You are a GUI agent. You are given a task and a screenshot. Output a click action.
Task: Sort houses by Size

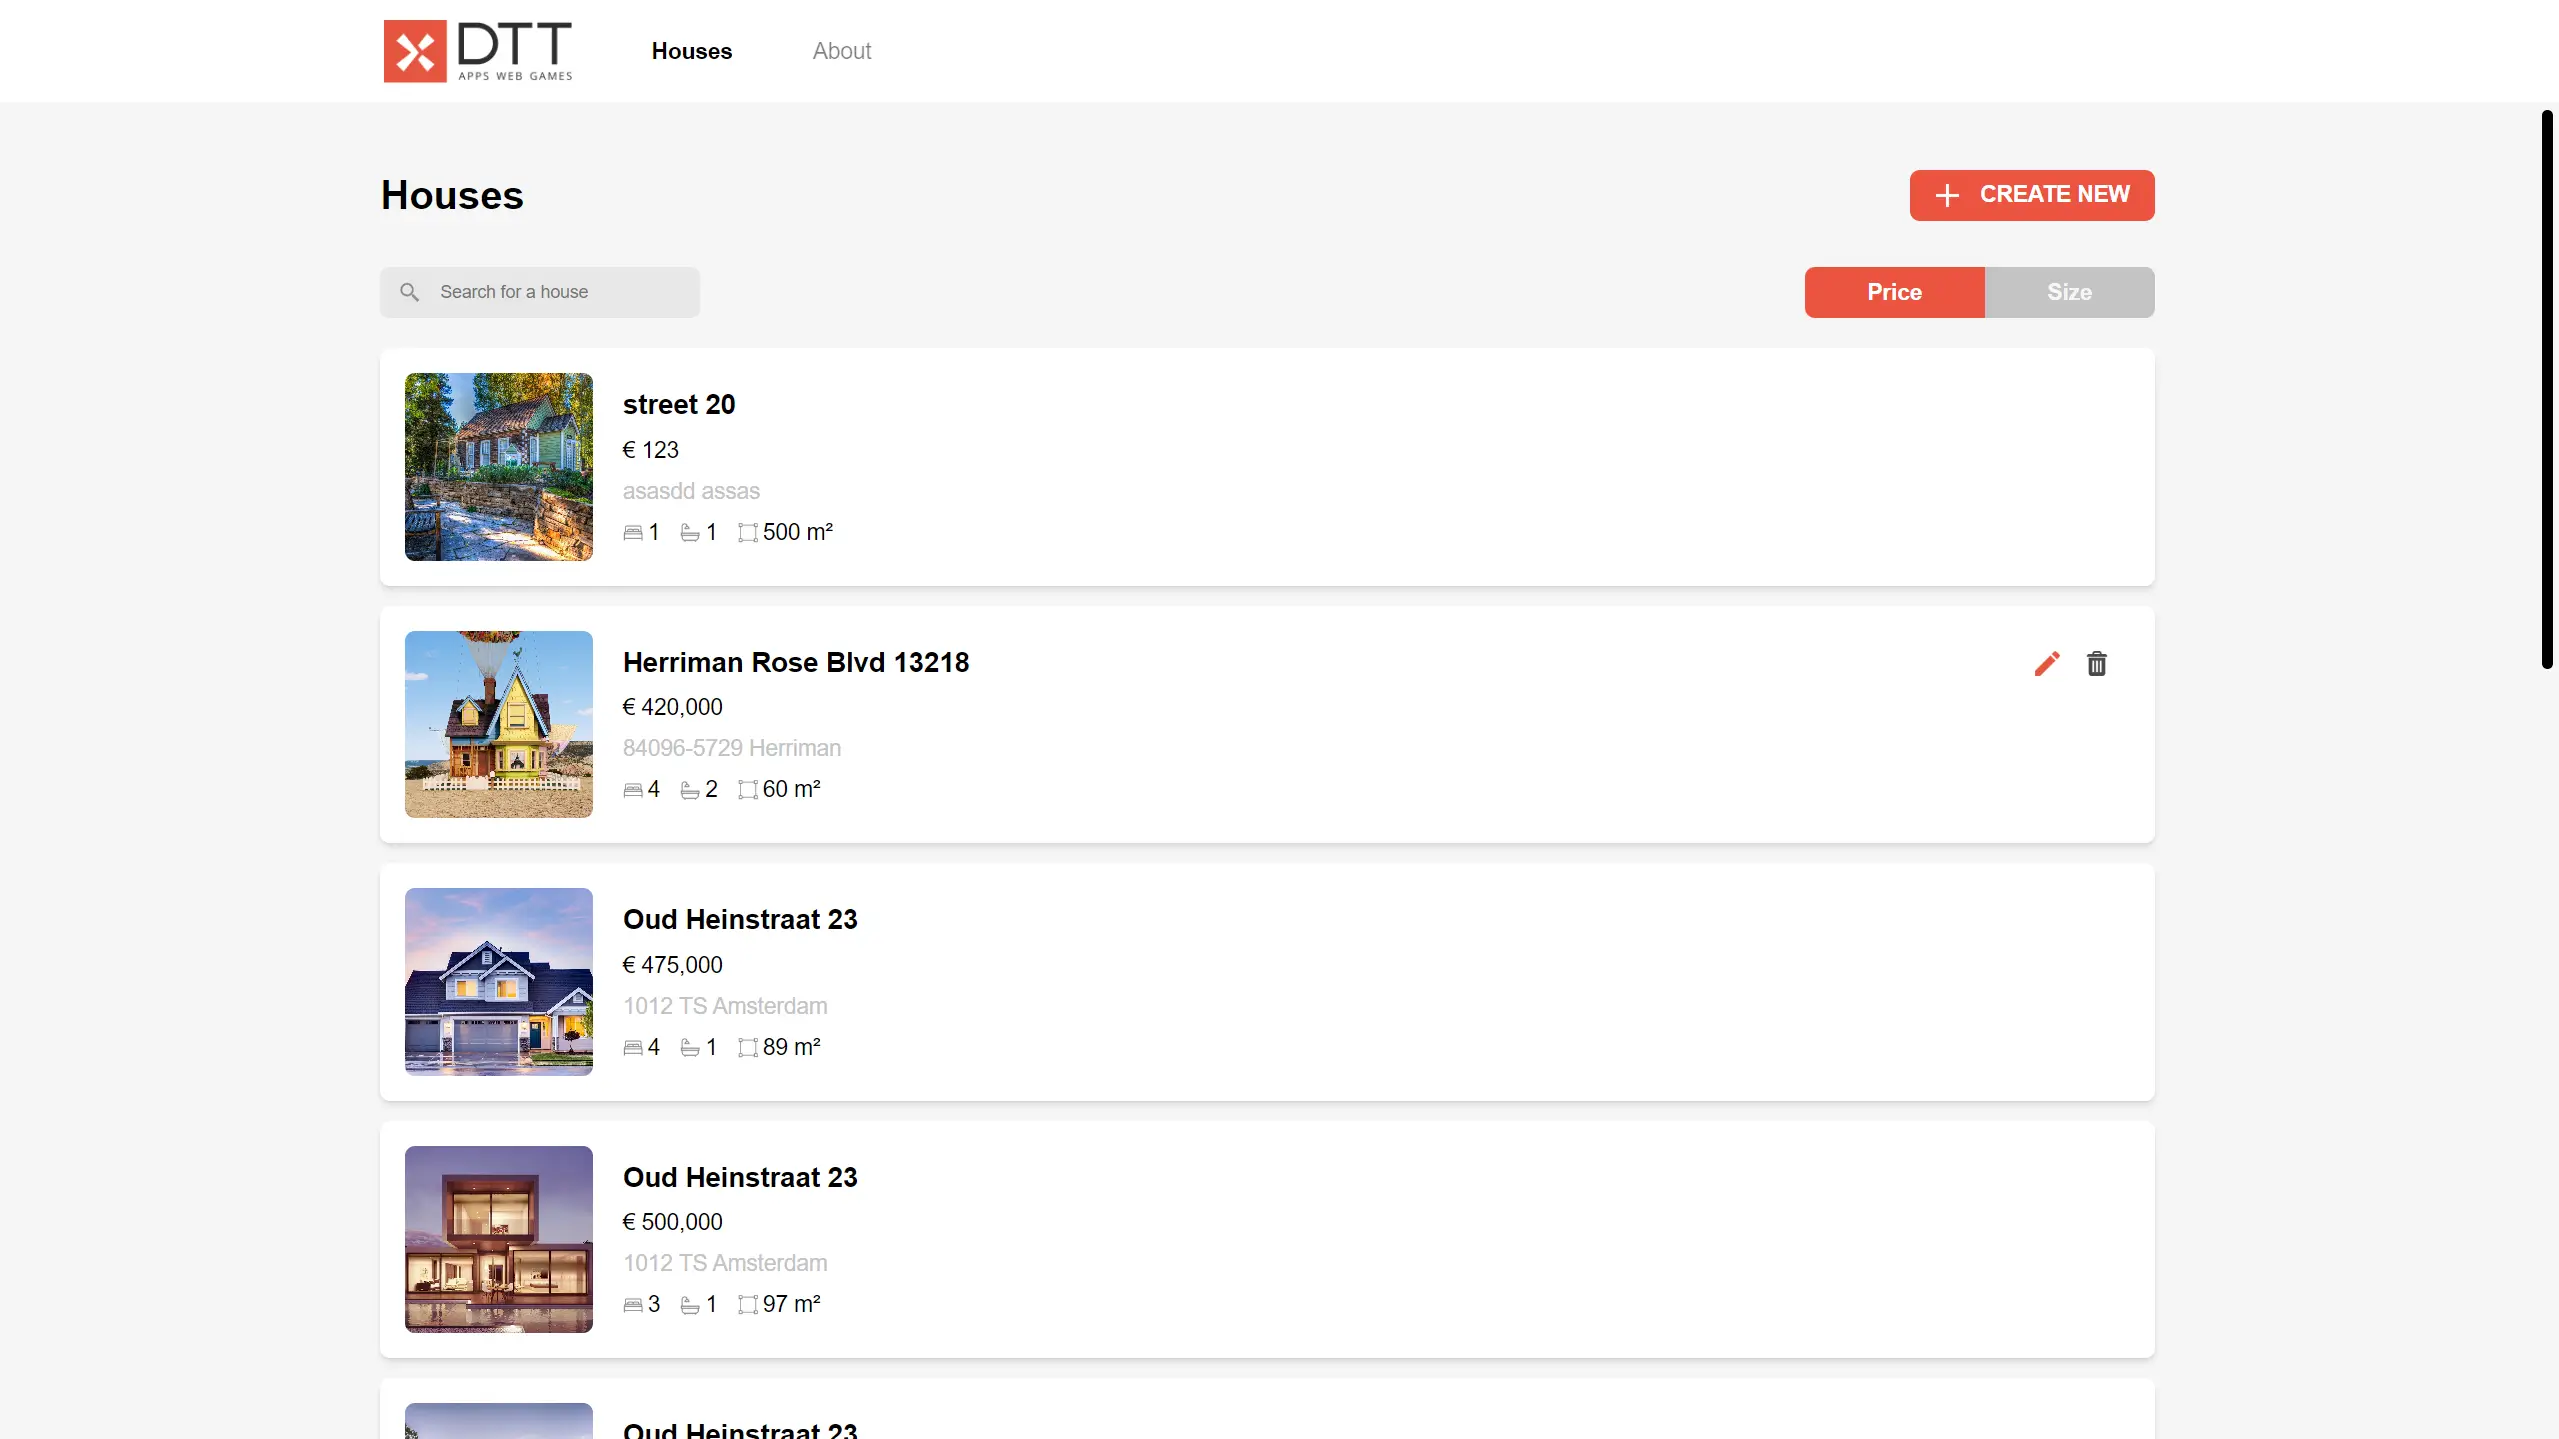[x=2068, y=292]
